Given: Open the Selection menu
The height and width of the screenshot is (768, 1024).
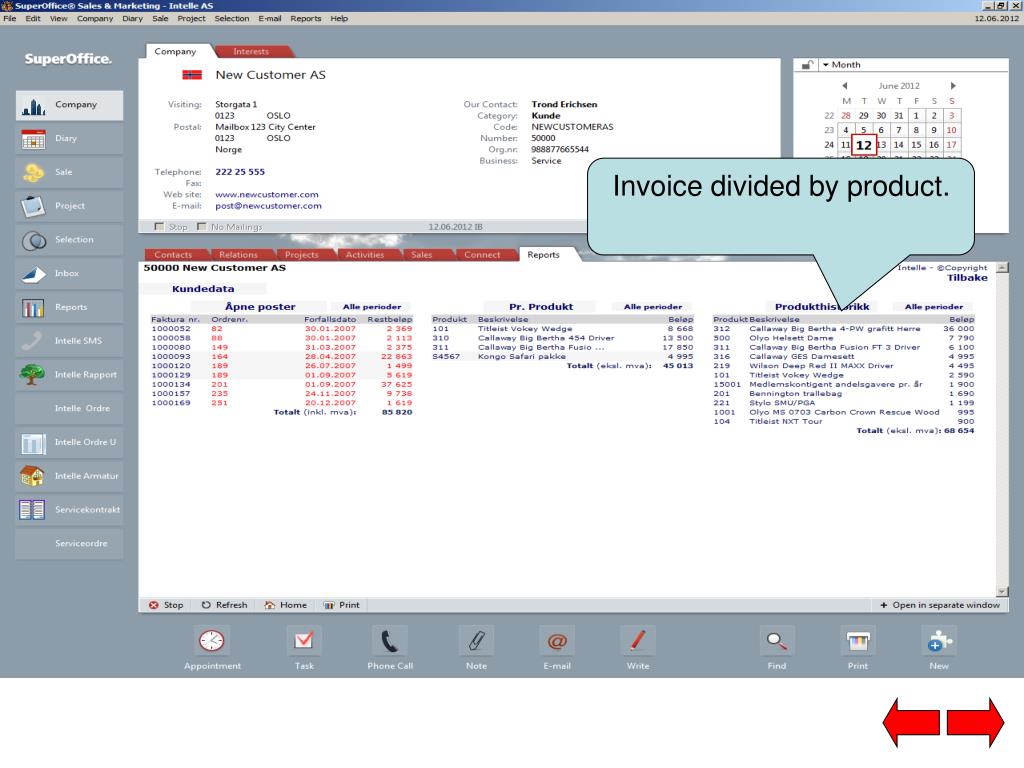Looking at the screenshot, I should 232,18.
